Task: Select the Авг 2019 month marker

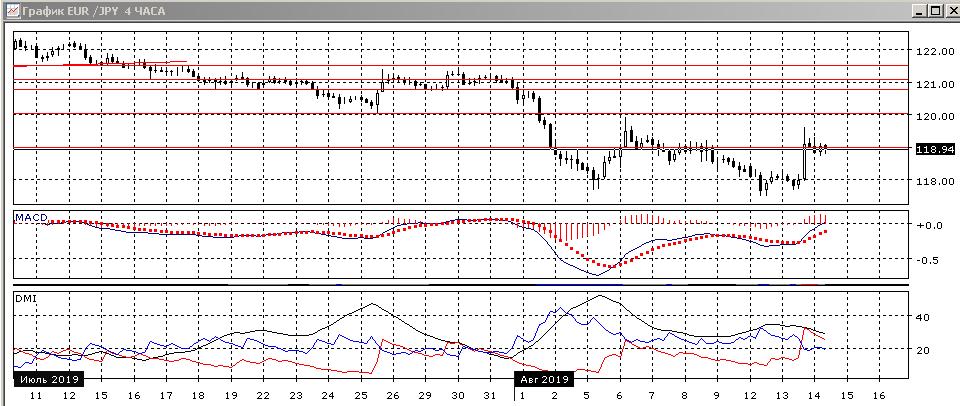Action: point(544,380)
